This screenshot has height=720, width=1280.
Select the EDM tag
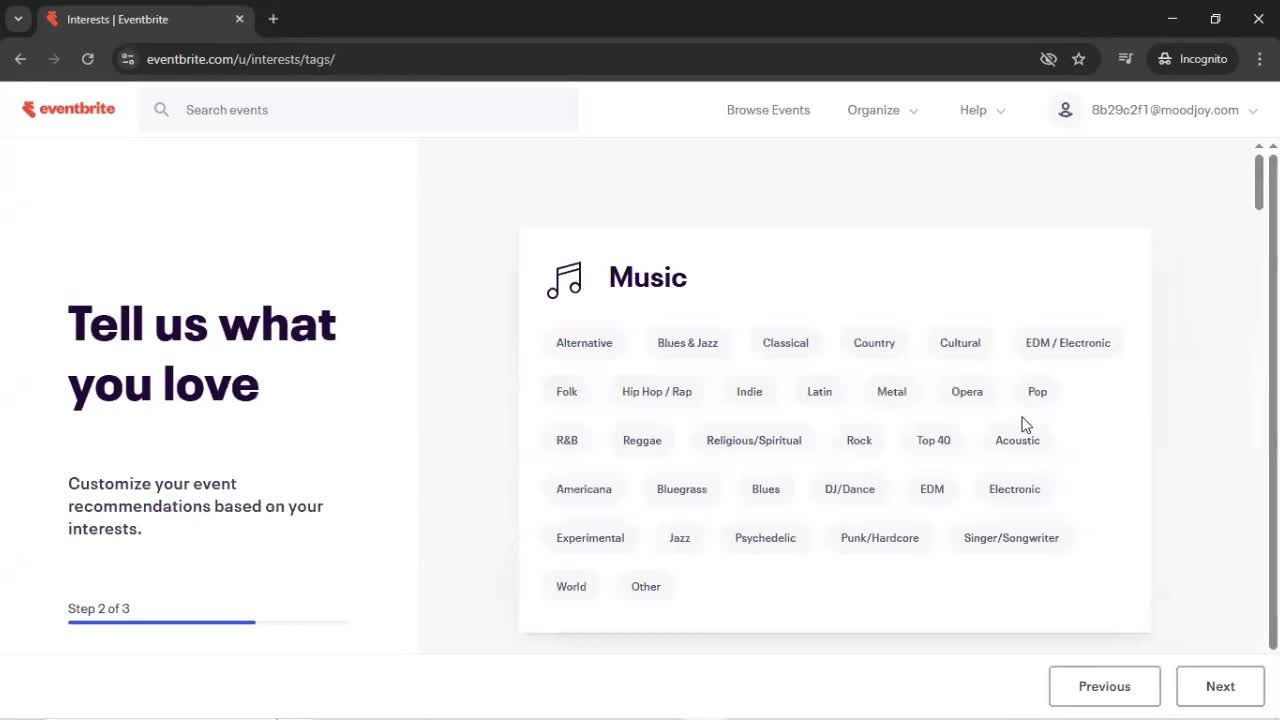click(932, 489)
